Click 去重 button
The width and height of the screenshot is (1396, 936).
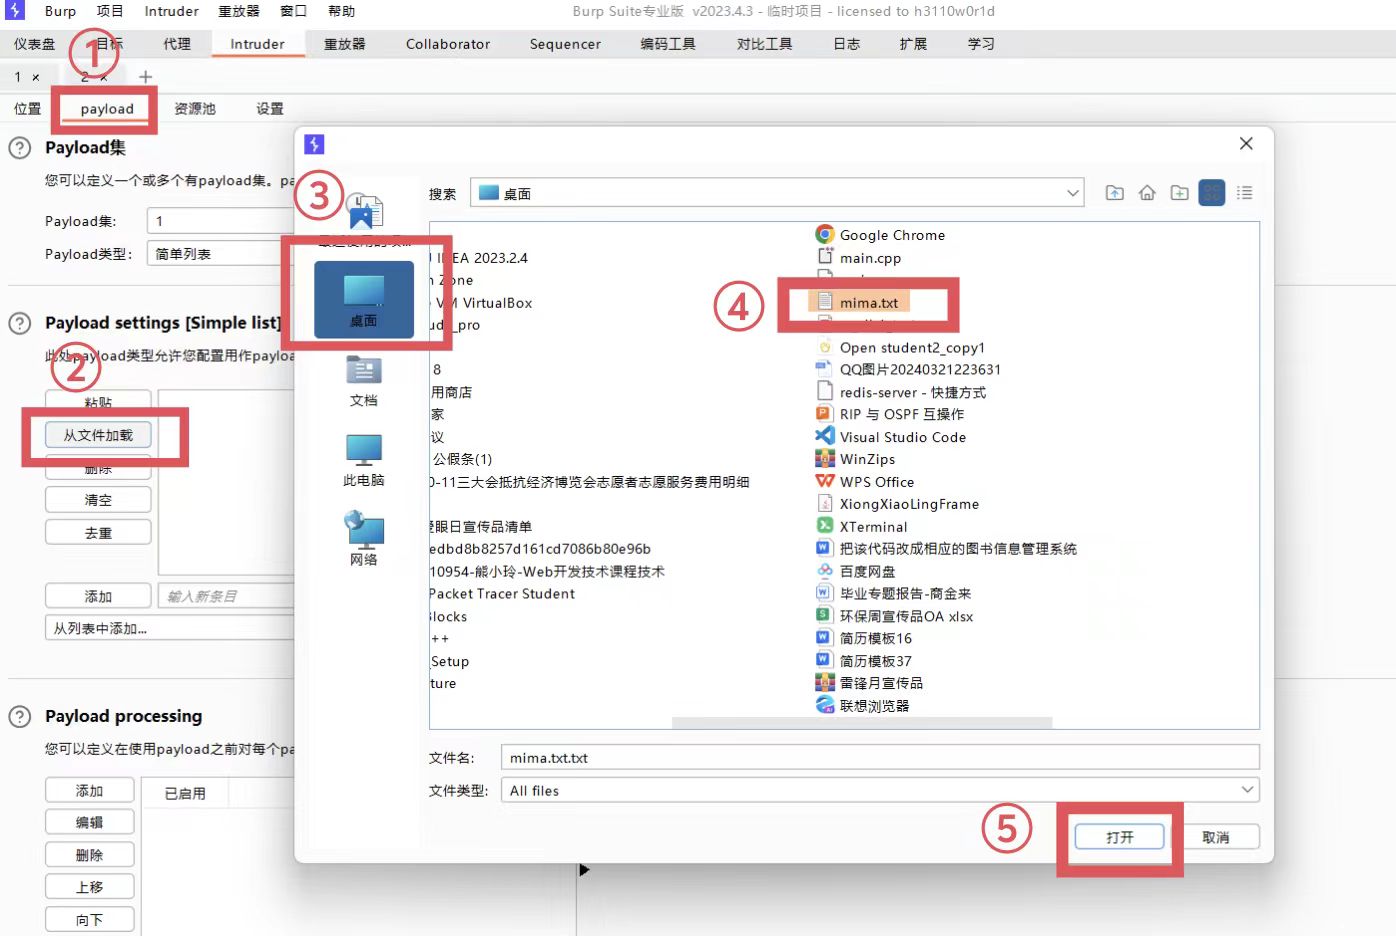click(x=98, y=533)
